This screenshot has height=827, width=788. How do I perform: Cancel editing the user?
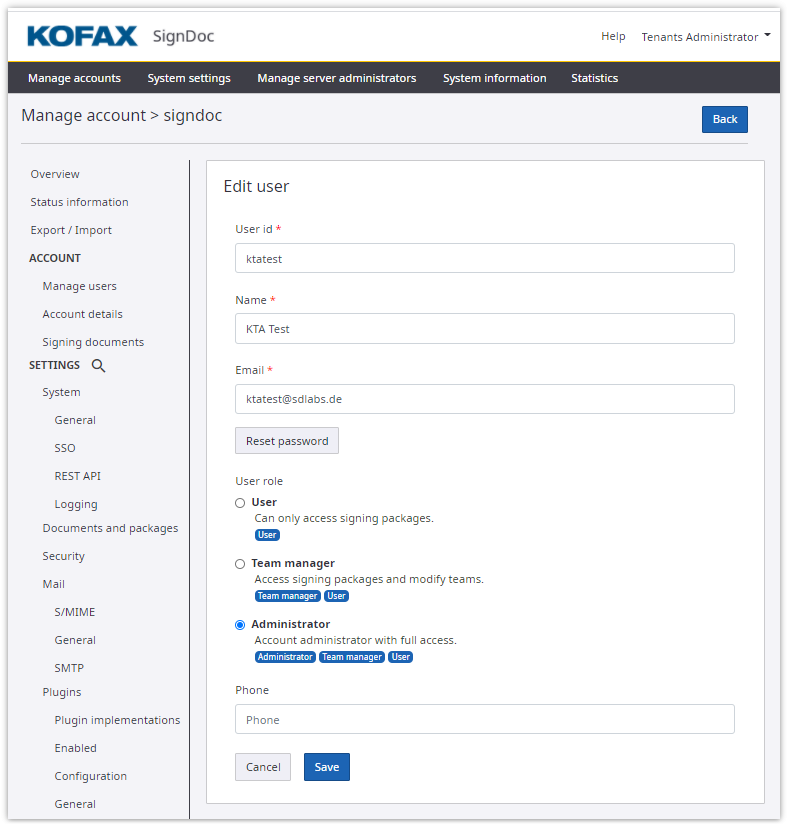[x=263, y=767]
